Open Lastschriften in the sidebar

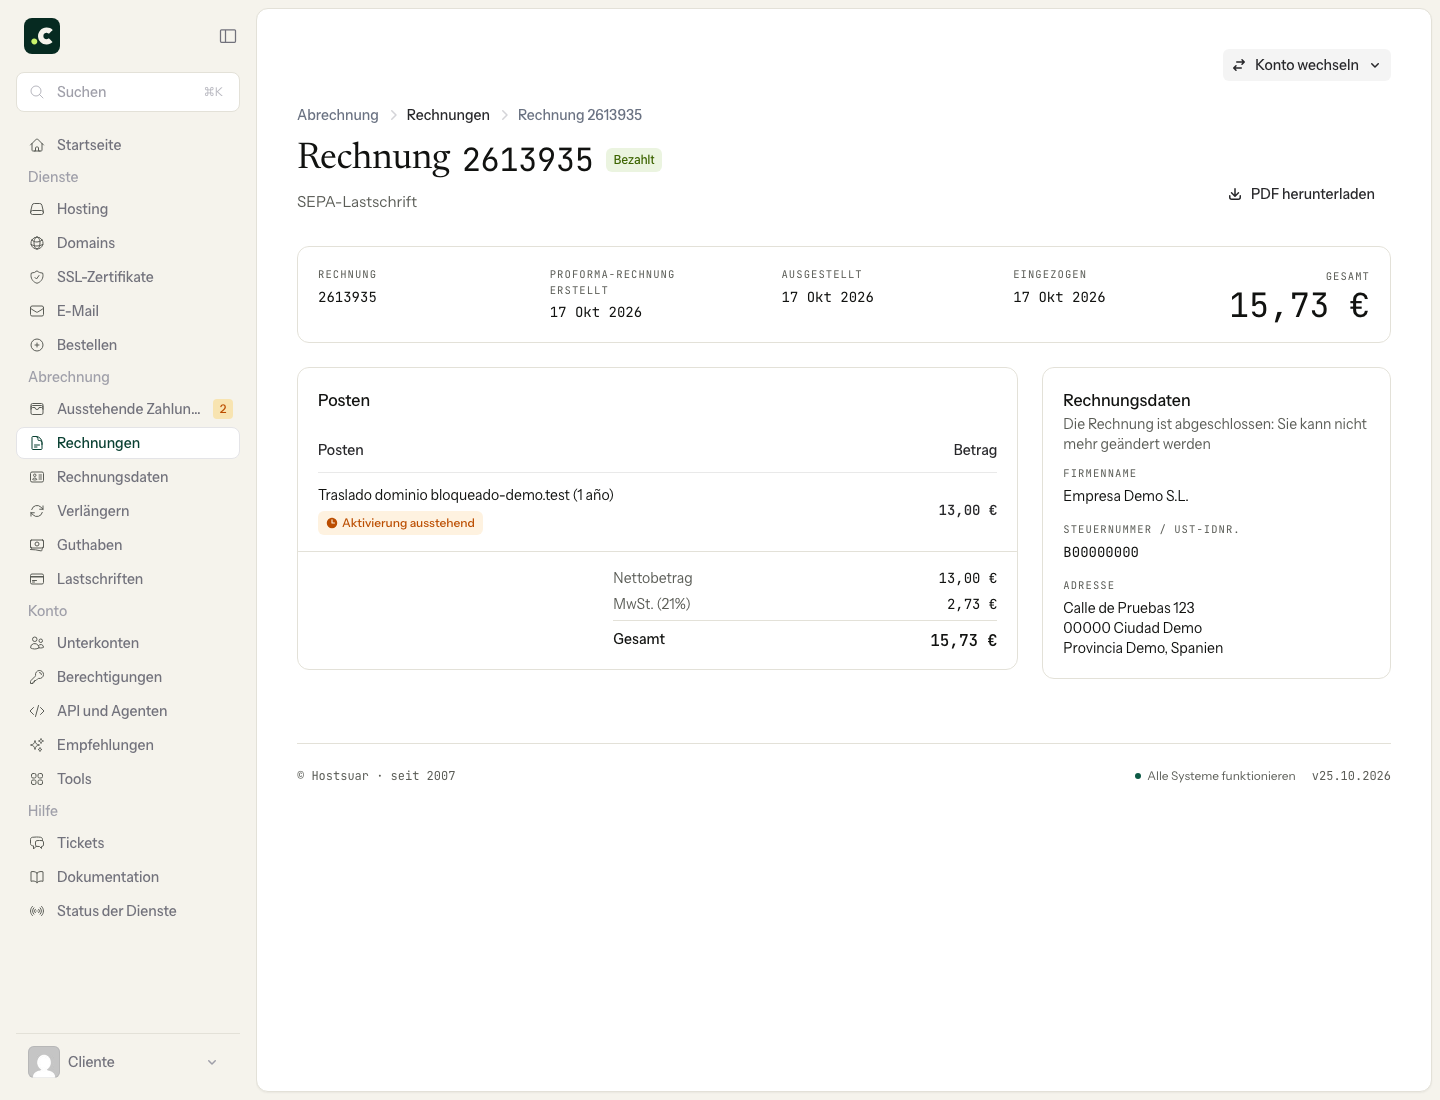pyautogui.click(x=128, y=579)
